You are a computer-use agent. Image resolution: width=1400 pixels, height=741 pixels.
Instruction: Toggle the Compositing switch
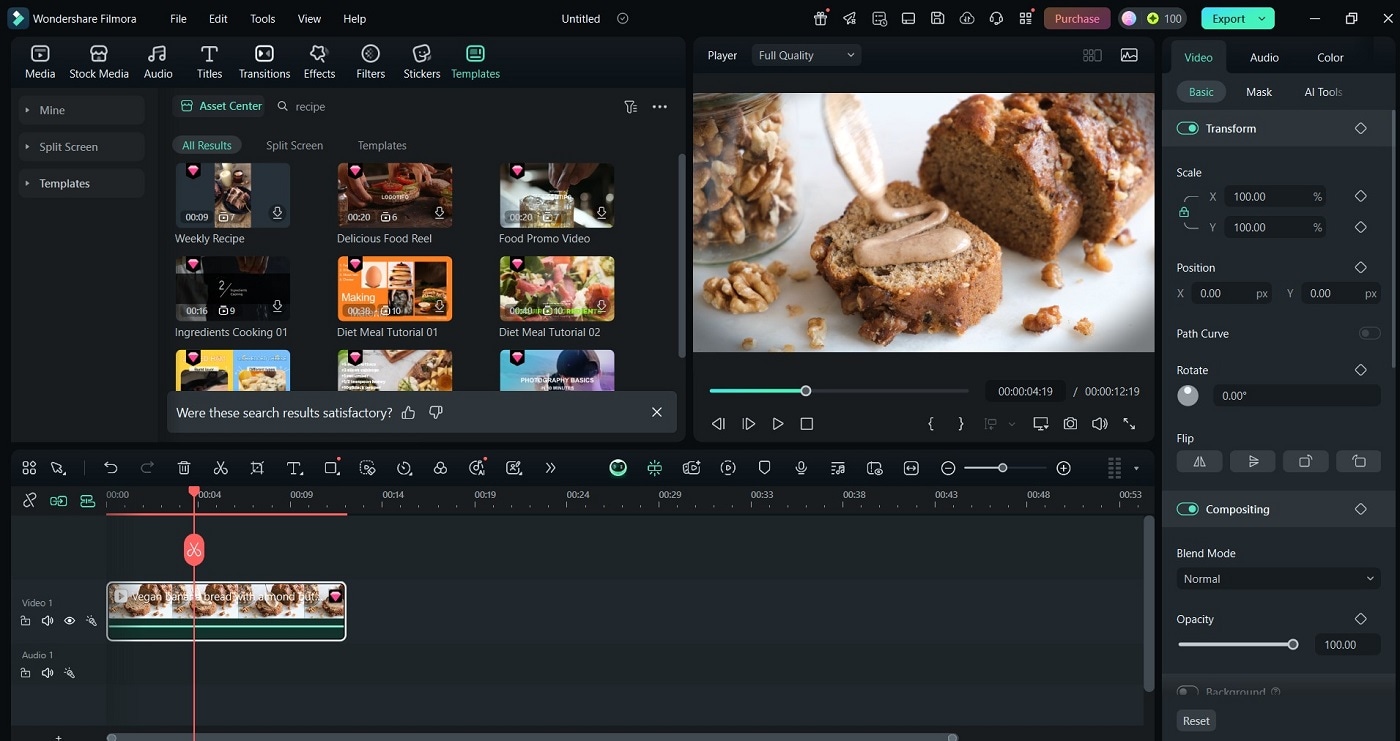pos(1188,509)
